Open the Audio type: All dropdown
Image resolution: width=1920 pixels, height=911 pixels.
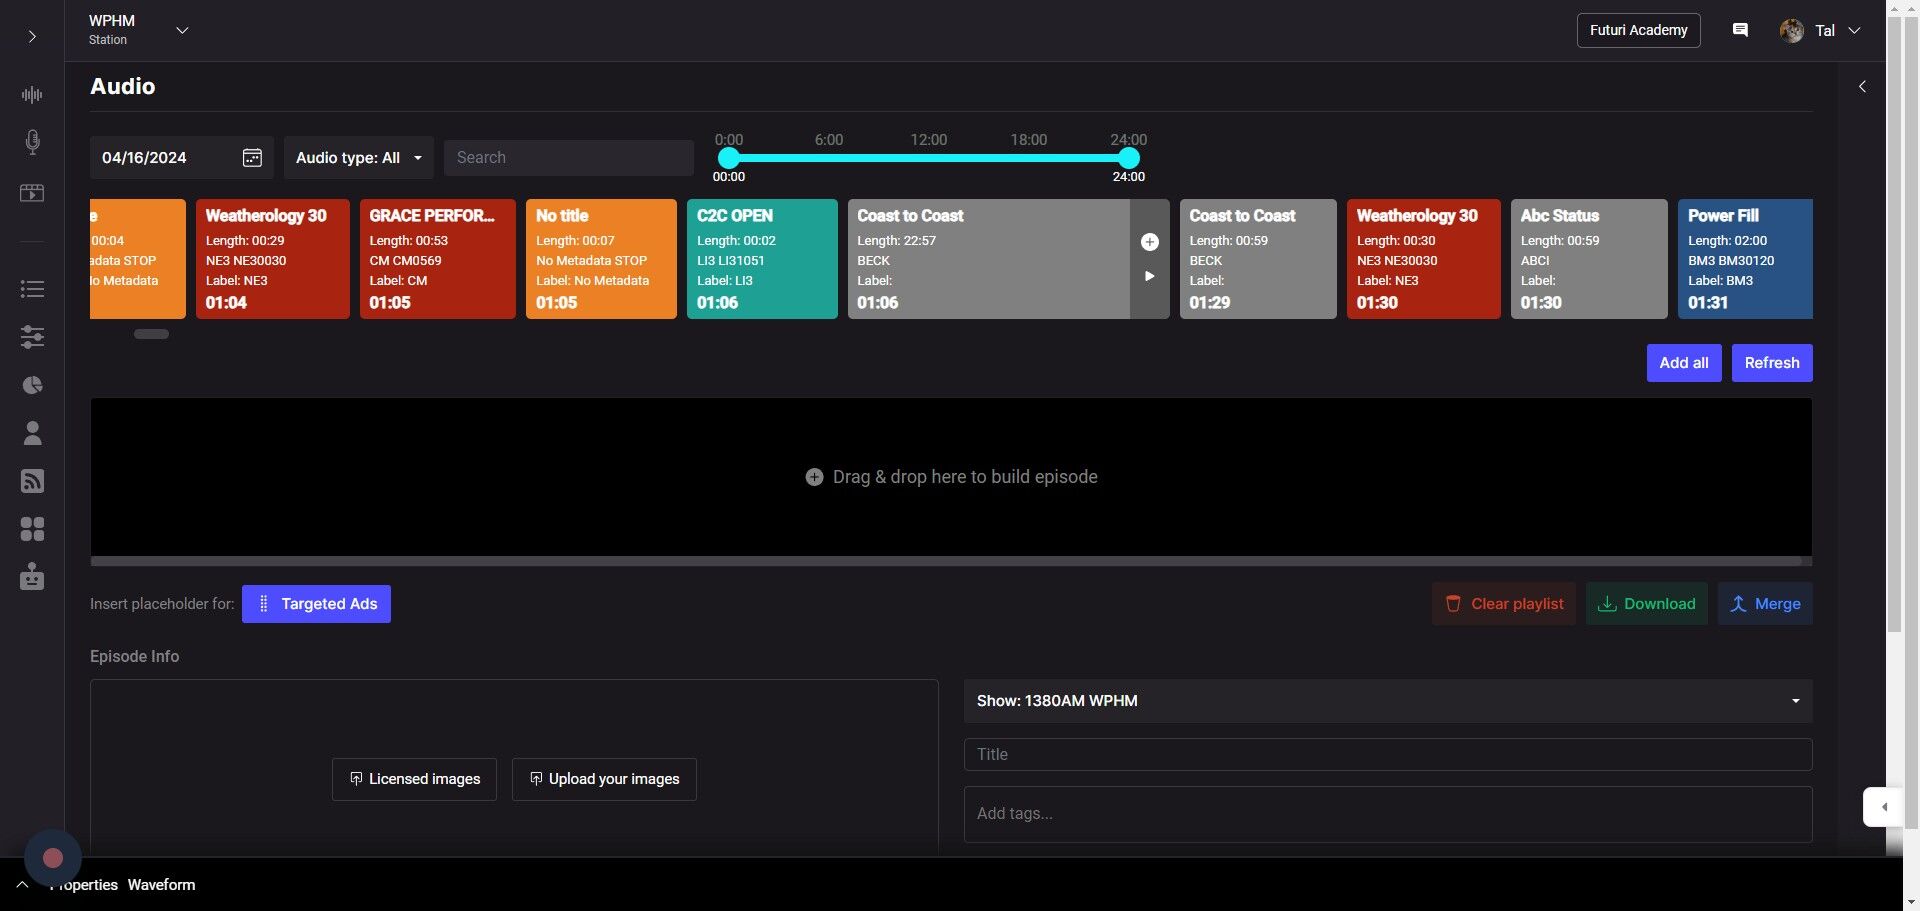point(358,158)
